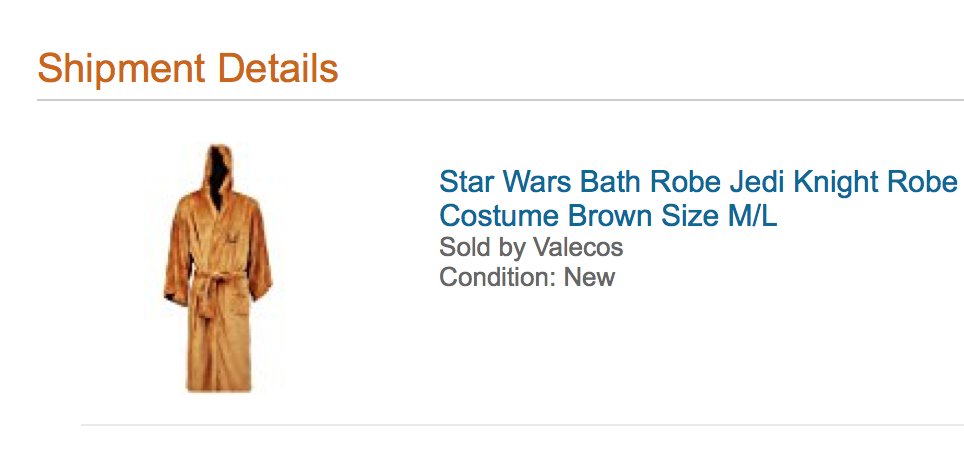Open the Star Wars Bath Robe product link
Viewport: 964px width, 472px height.
point(698,183)
